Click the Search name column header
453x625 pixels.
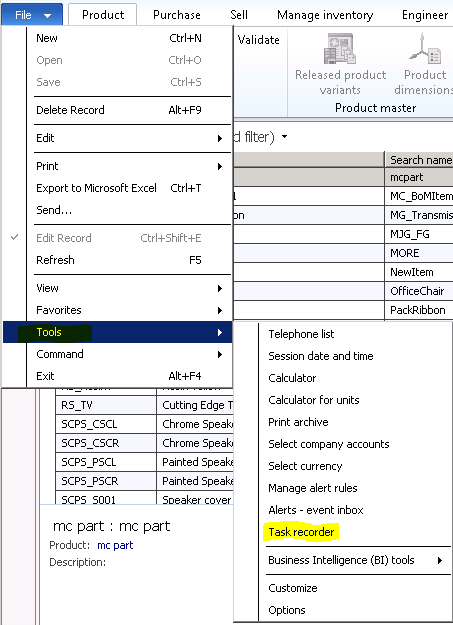tap(419, 160)
